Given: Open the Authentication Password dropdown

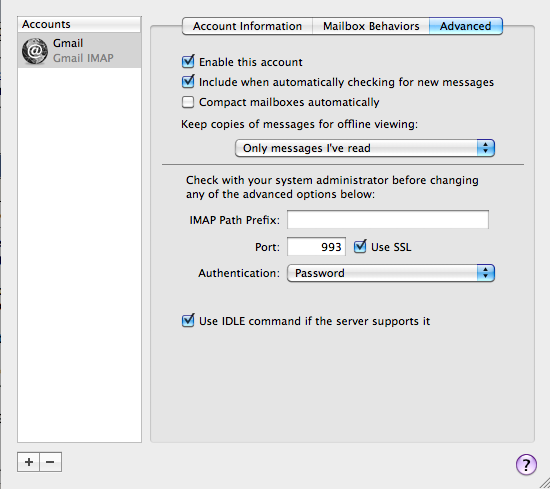Looking at the screenshot, I should click(x=391, y=273).
